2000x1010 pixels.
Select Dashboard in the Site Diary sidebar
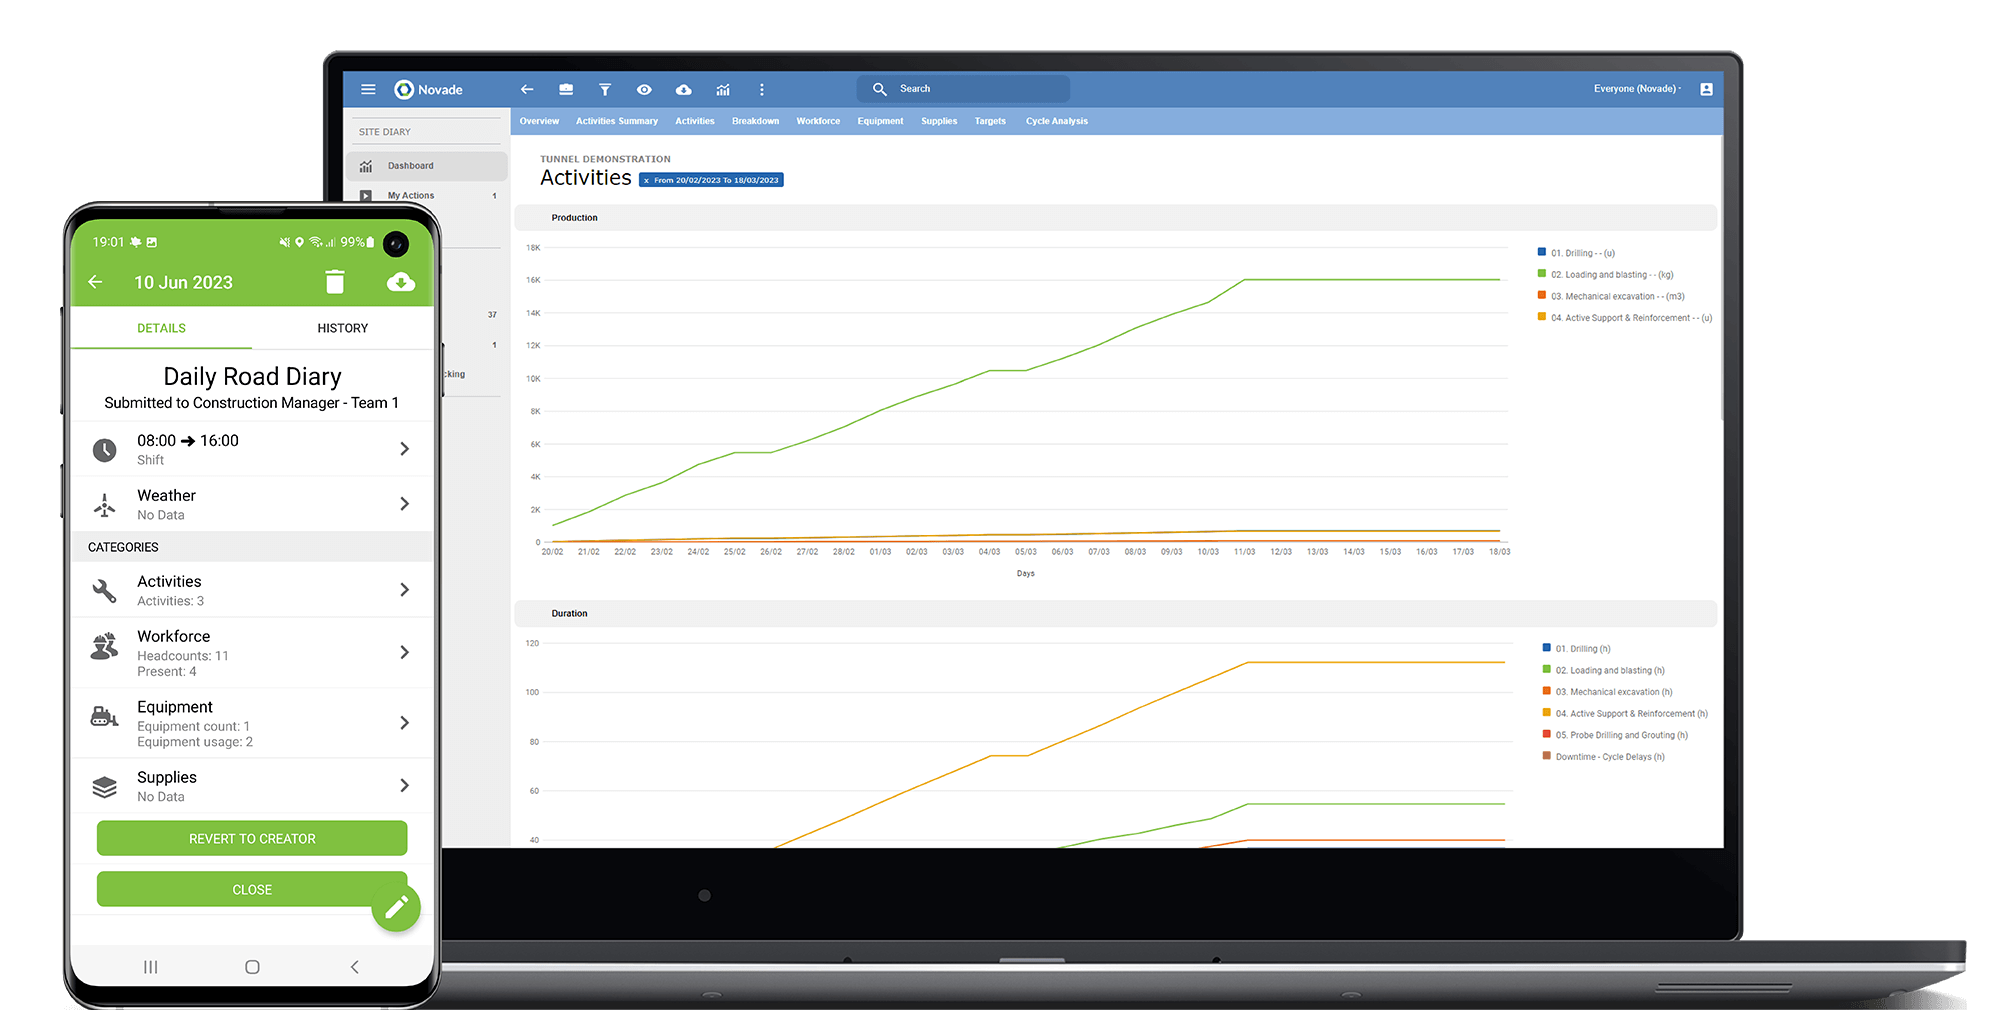(x=412, y=165)
